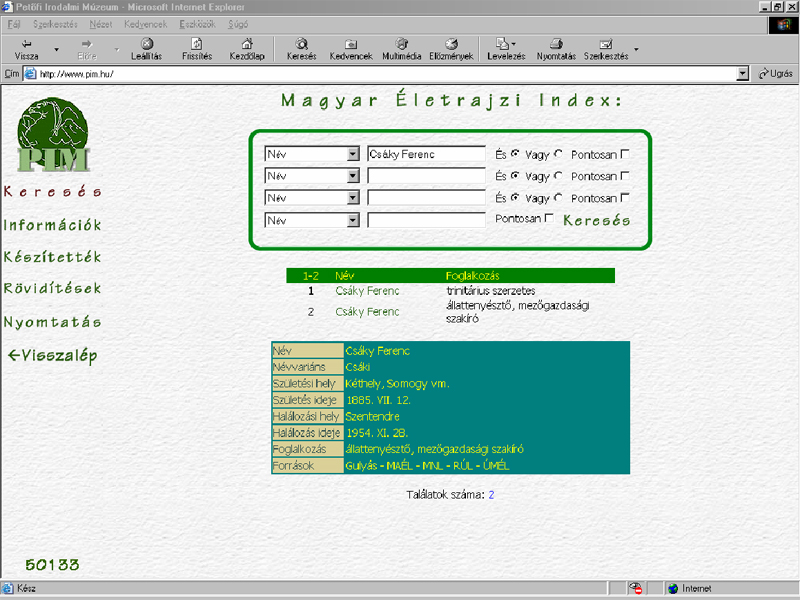
Task: Click the Szerkesztés edit toolbar icon
Action: [606, 44]
